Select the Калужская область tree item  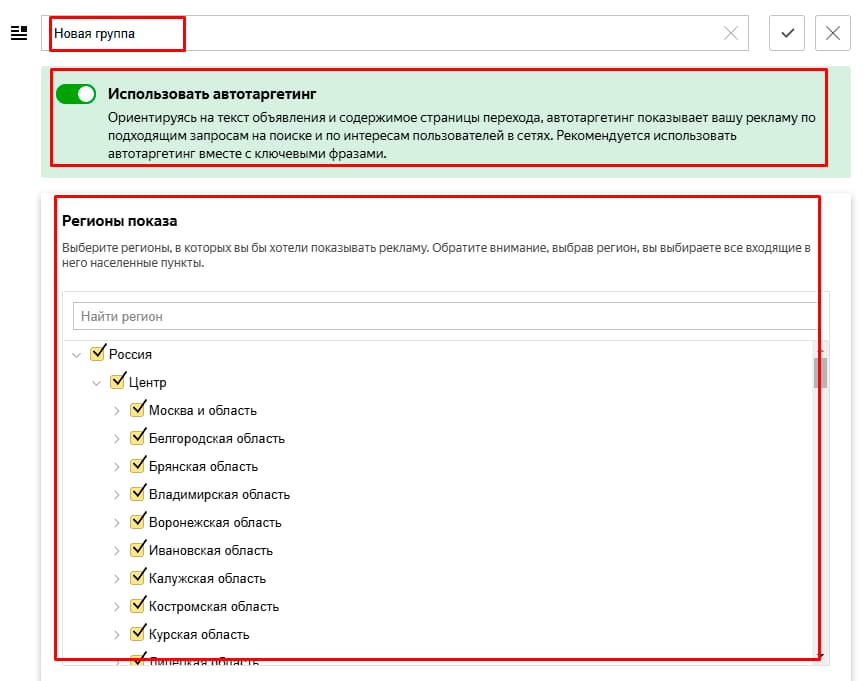point(207,578)
